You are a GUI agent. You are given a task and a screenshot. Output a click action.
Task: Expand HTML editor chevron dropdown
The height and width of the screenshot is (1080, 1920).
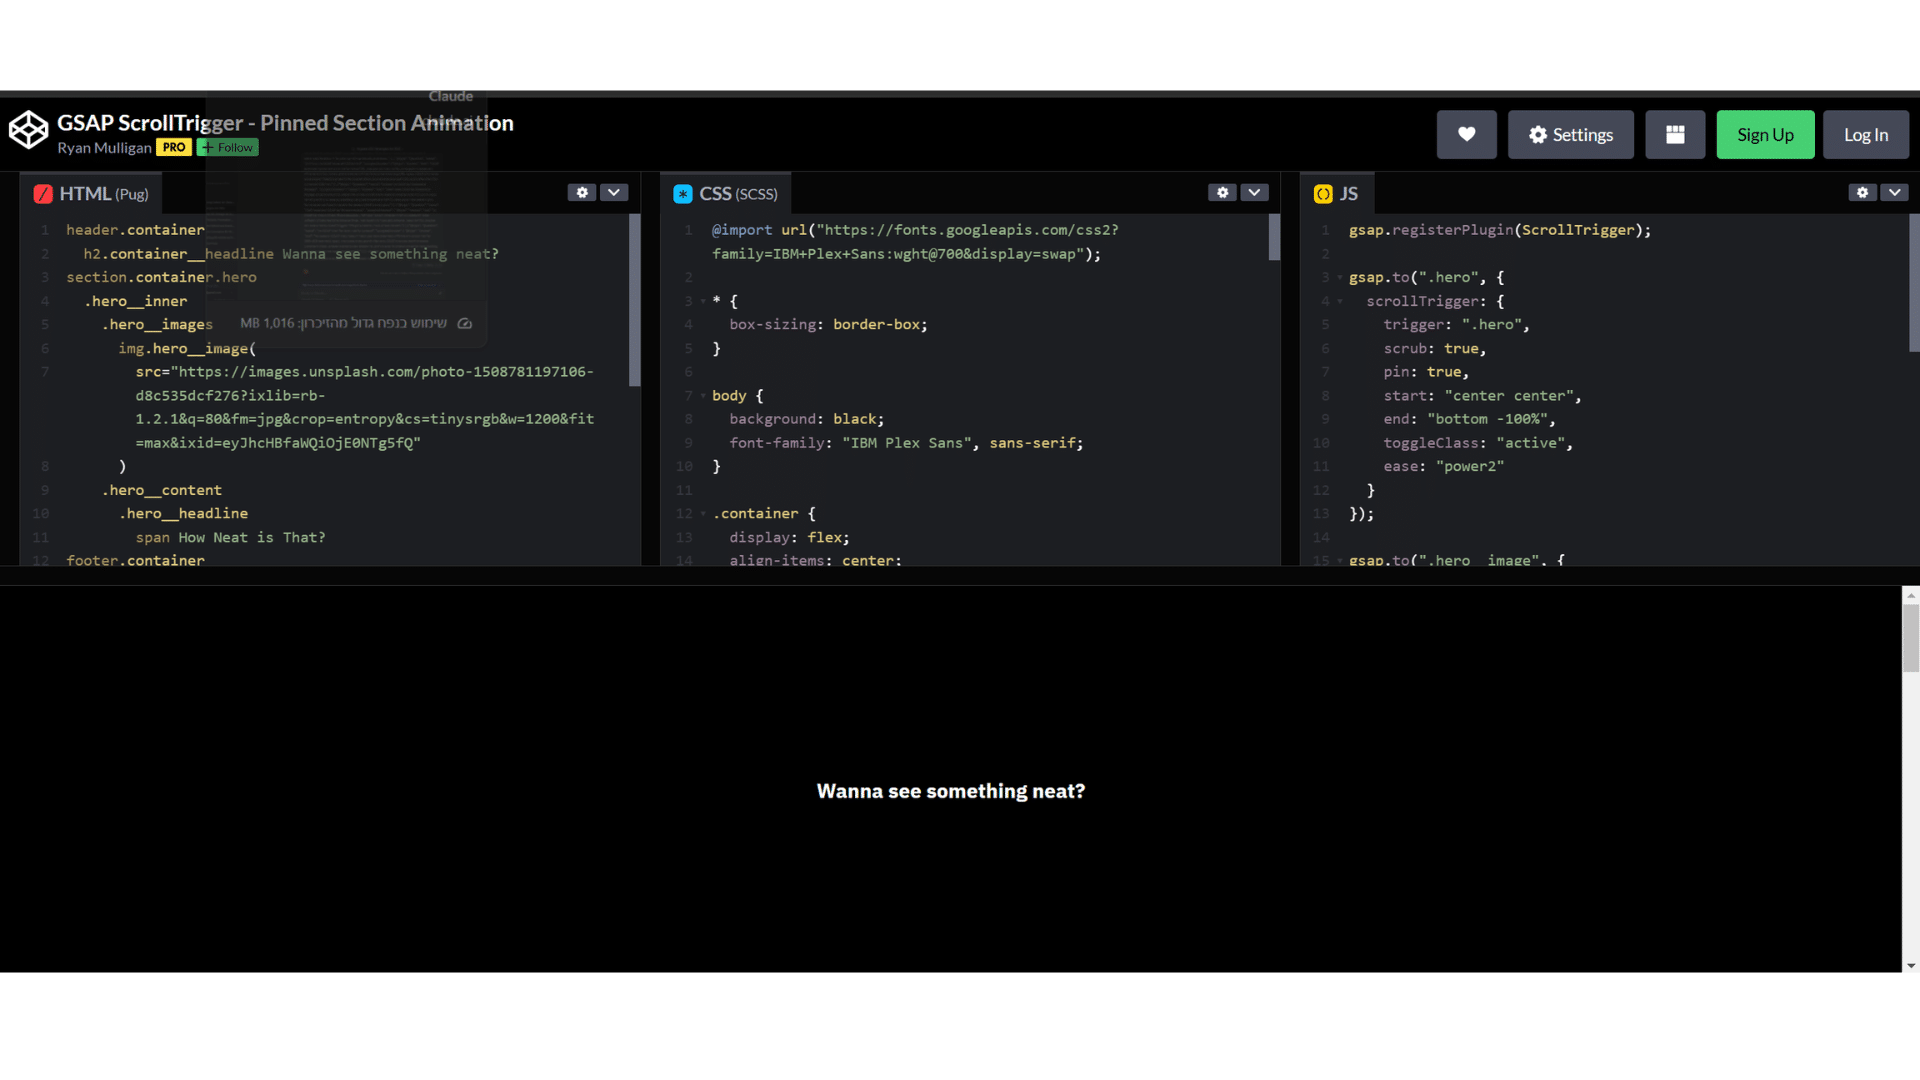[614, 193]
